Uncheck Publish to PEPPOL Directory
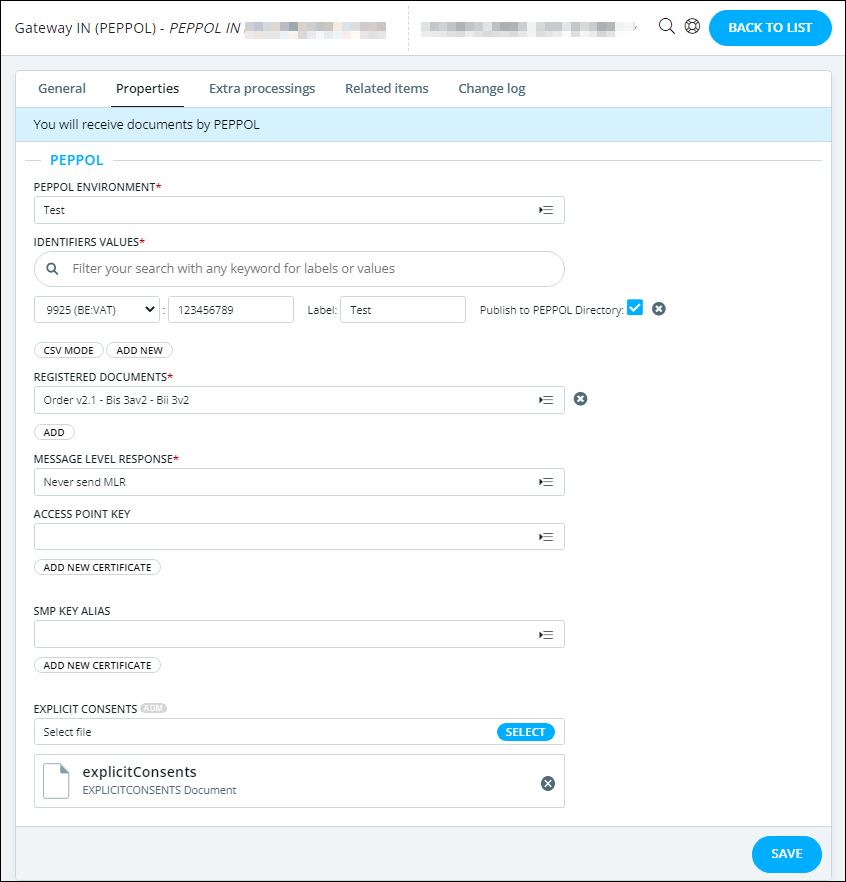Screen dimensions: 846x882 click(635, 308)
